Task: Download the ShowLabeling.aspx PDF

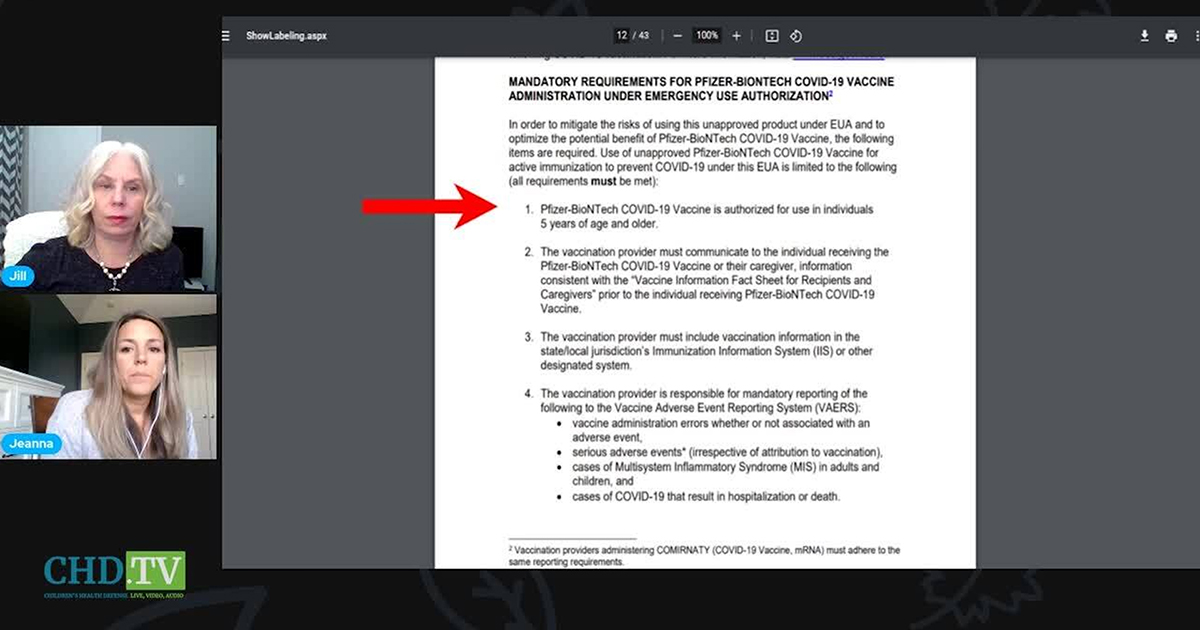Action: point(1144,35)
